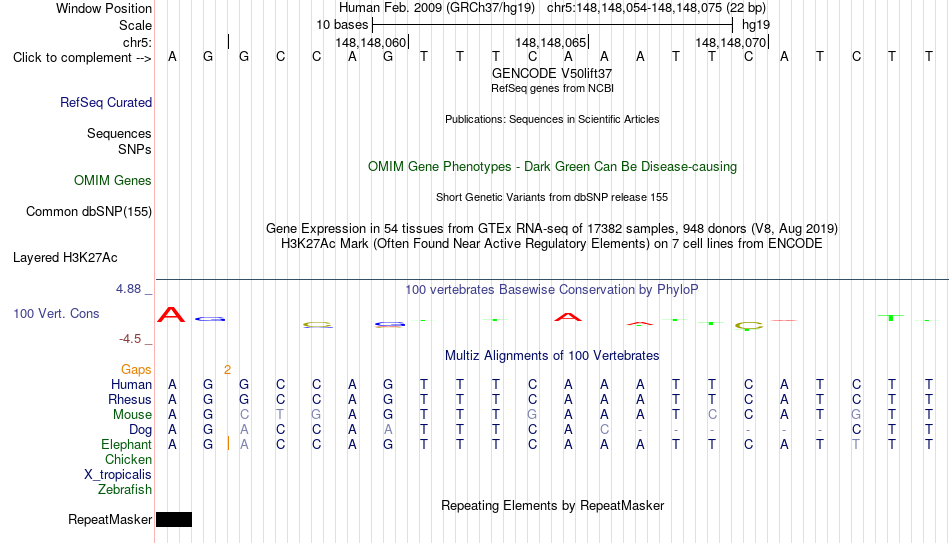950x543 pixels.
Task: Select the Rhesus species label
Action: (x=130, y=400)
